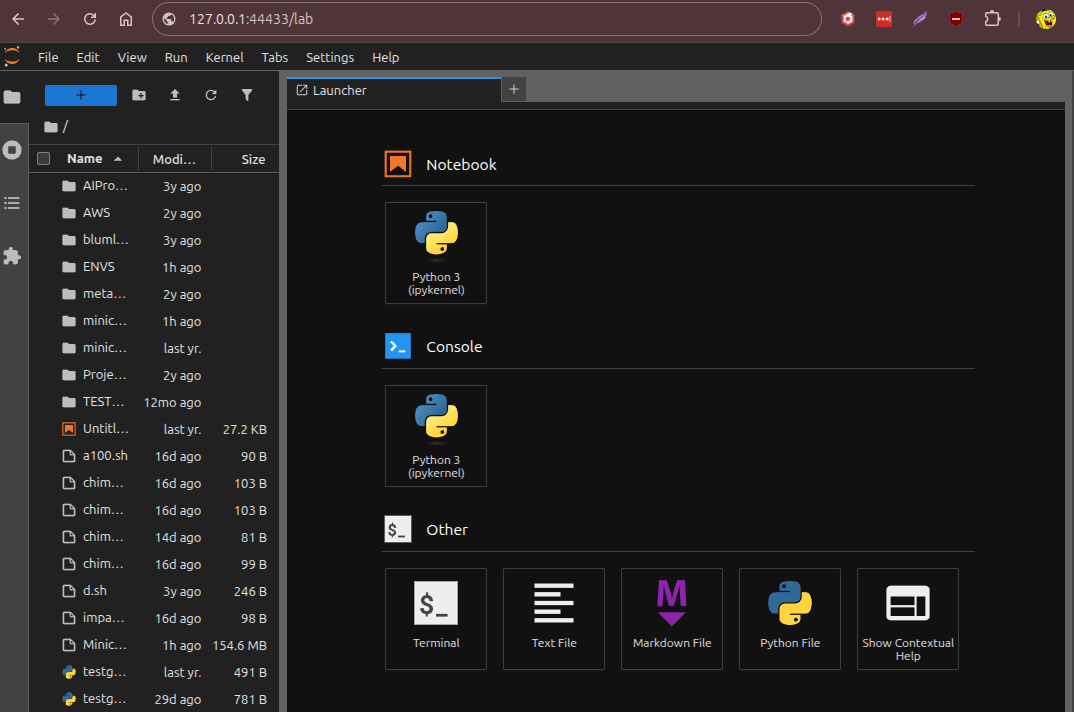Click the blue New Launcher plus button
The image size is (1074, 712).
[x=81, y=95]
